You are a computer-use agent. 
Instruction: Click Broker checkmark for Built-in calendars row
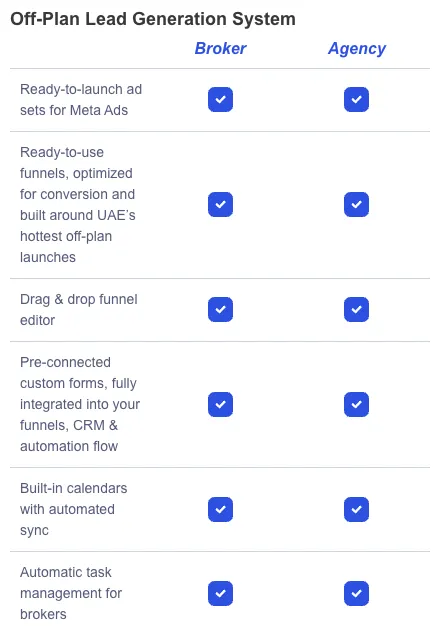(x=220, y=509)
